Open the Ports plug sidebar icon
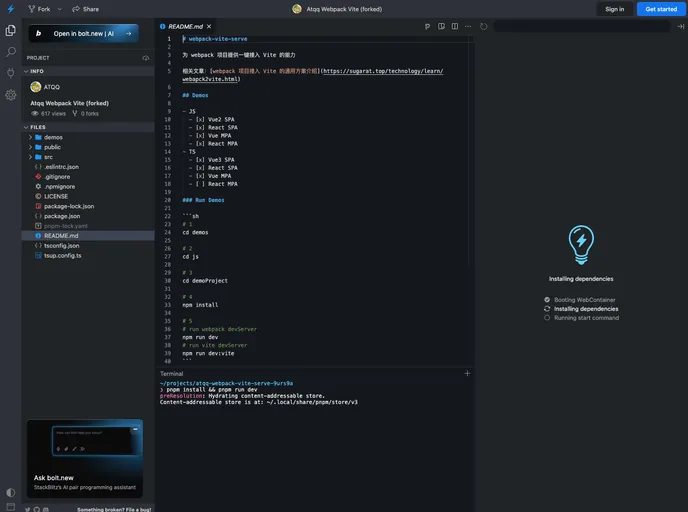This screenshot has width=688, height=512. point(11,73)
